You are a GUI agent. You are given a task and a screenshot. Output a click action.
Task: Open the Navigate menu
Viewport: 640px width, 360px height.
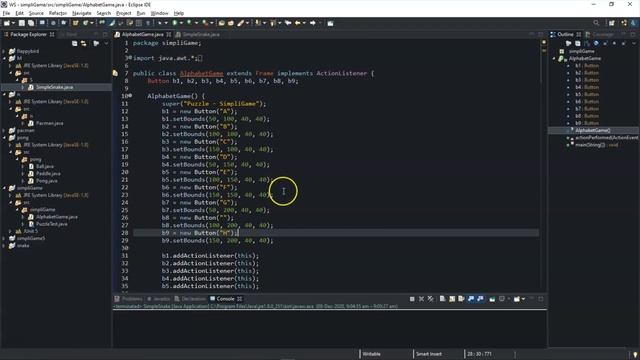coord(82,13)
